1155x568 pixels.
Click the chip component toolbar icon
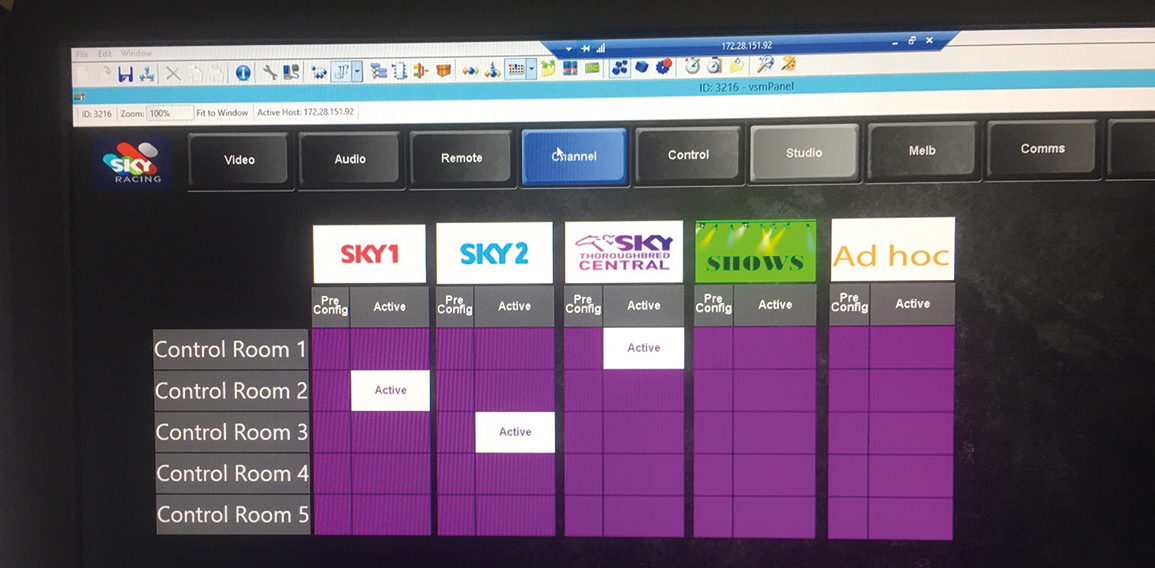click(399, 71)
